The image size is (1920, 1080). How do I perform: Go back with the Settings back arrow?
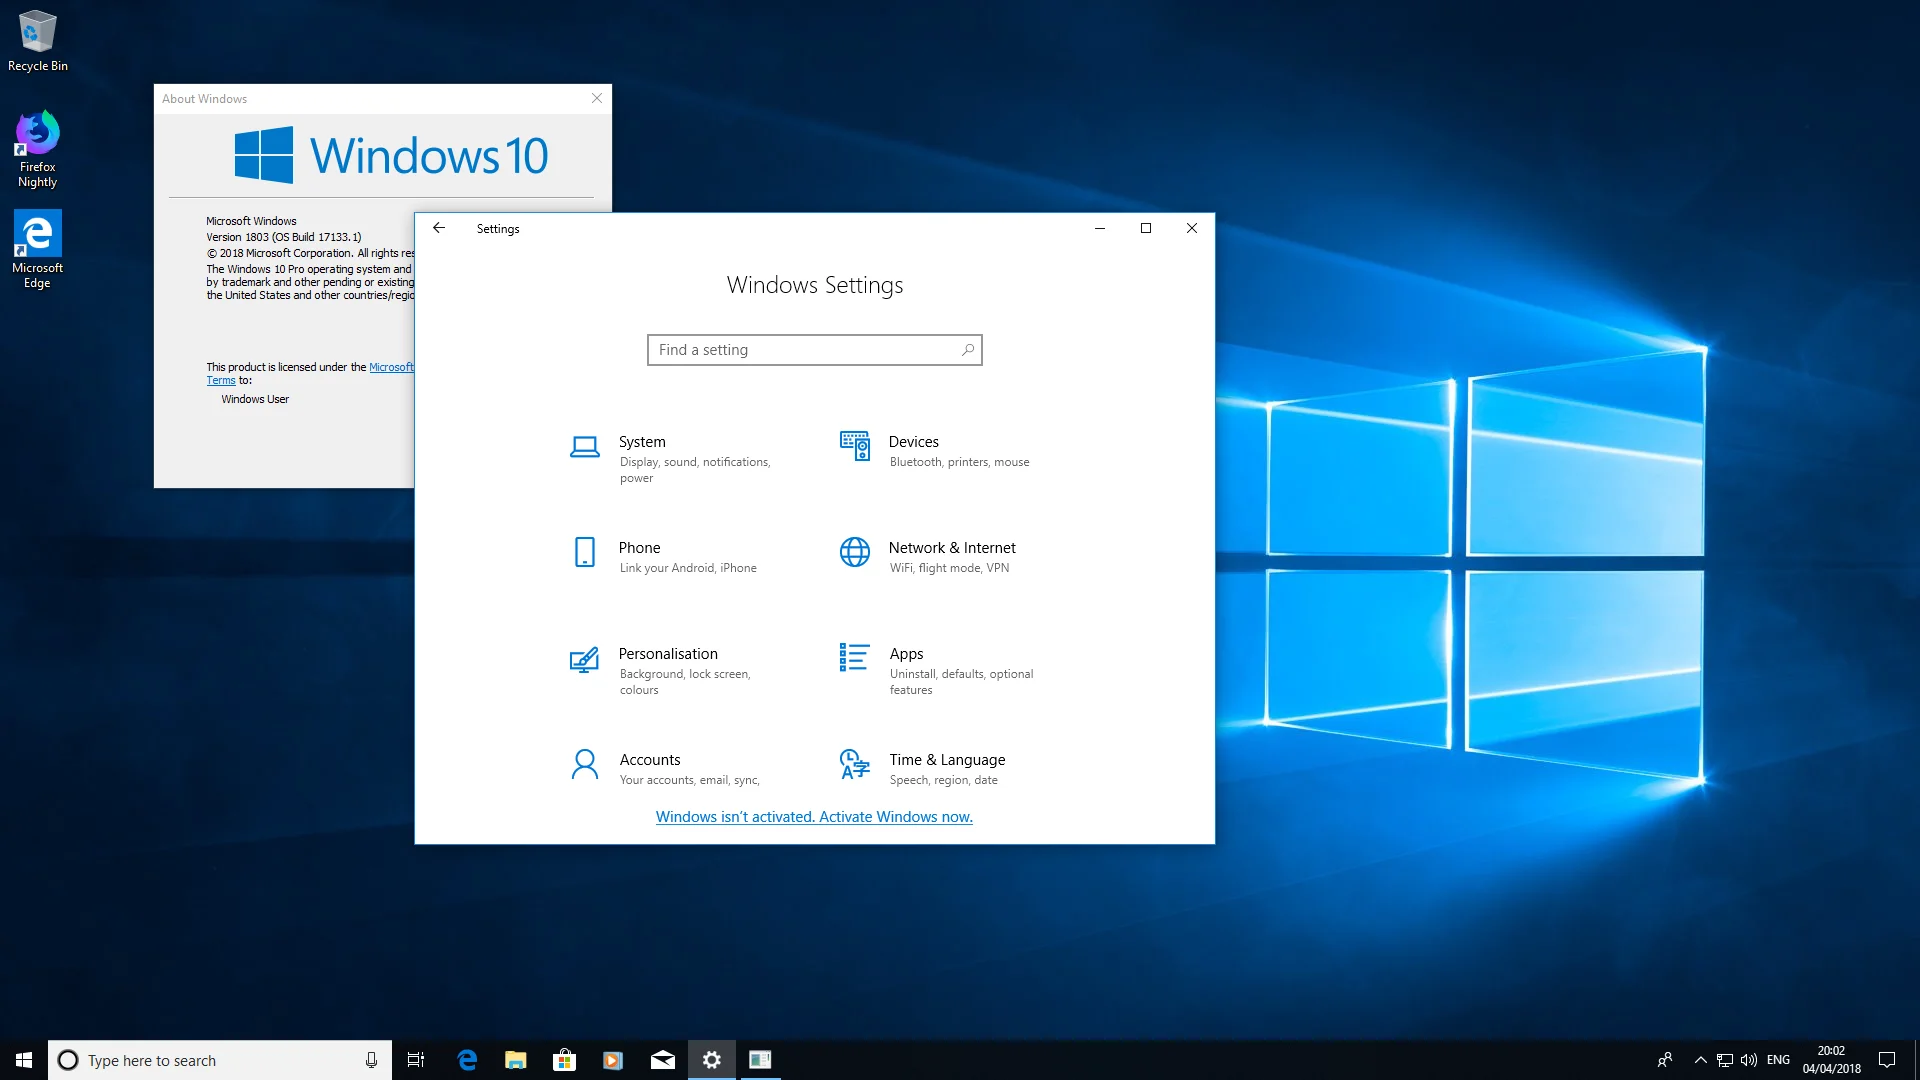438,228
